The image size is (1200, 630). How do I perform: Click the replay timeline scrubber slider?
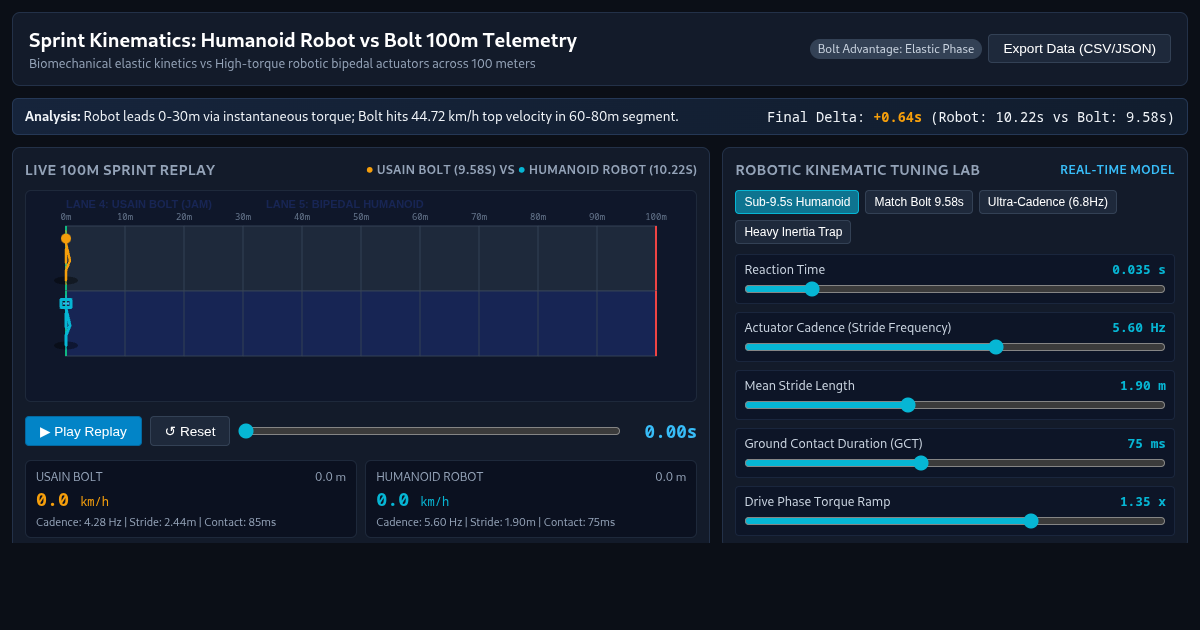[429, 431]
